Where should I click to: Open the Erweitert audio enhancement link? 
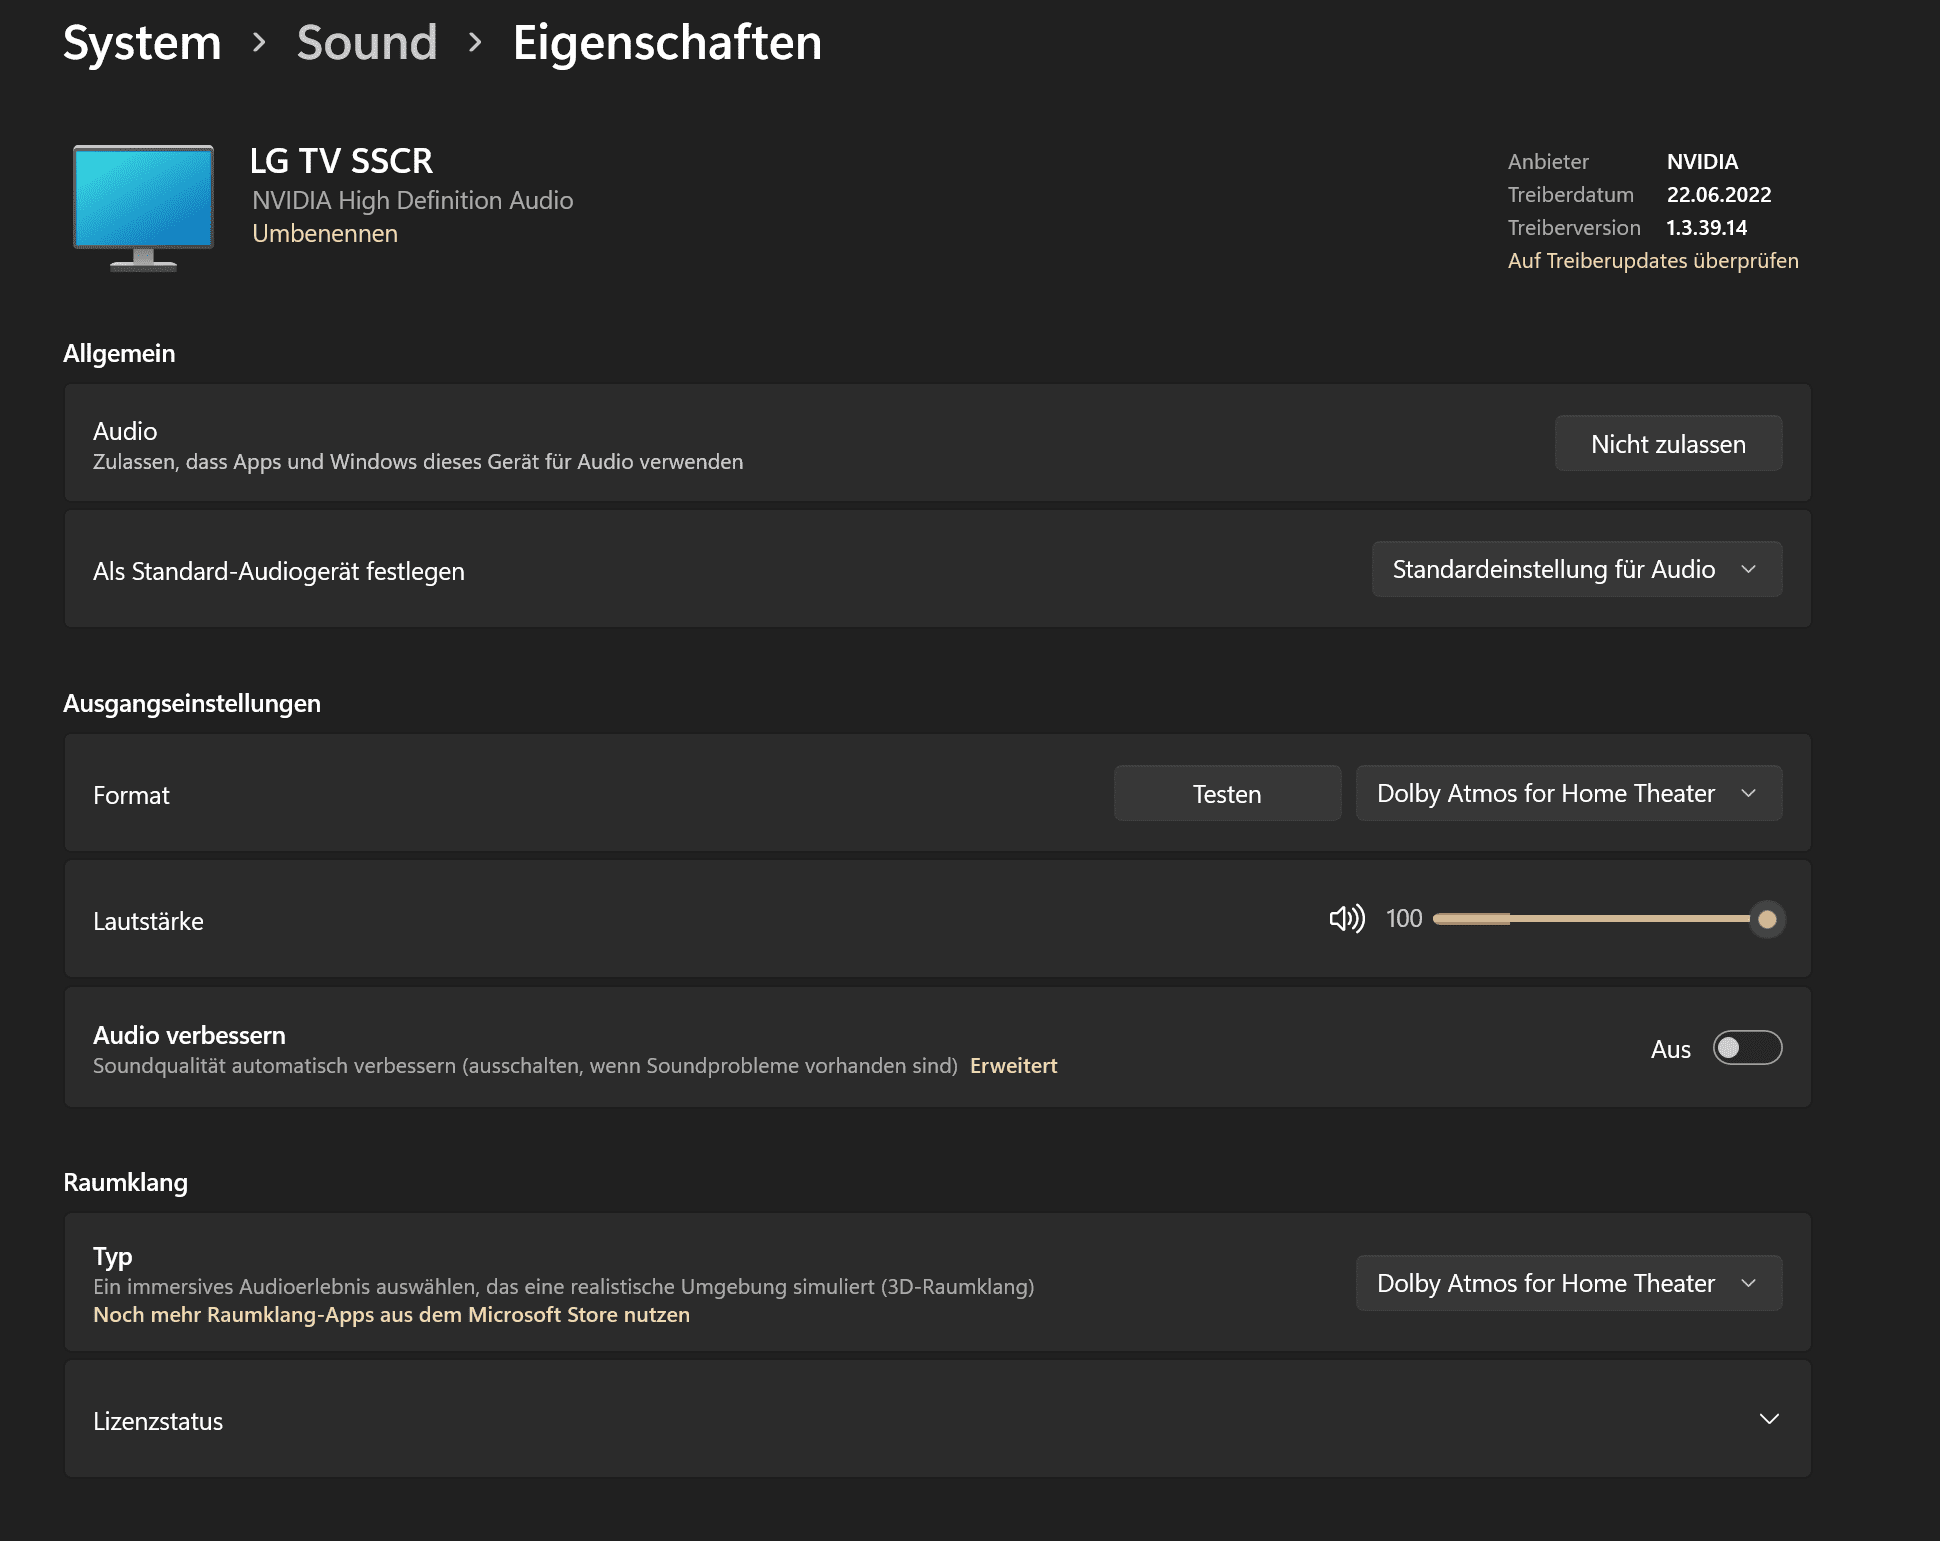click(1013, 1066)
